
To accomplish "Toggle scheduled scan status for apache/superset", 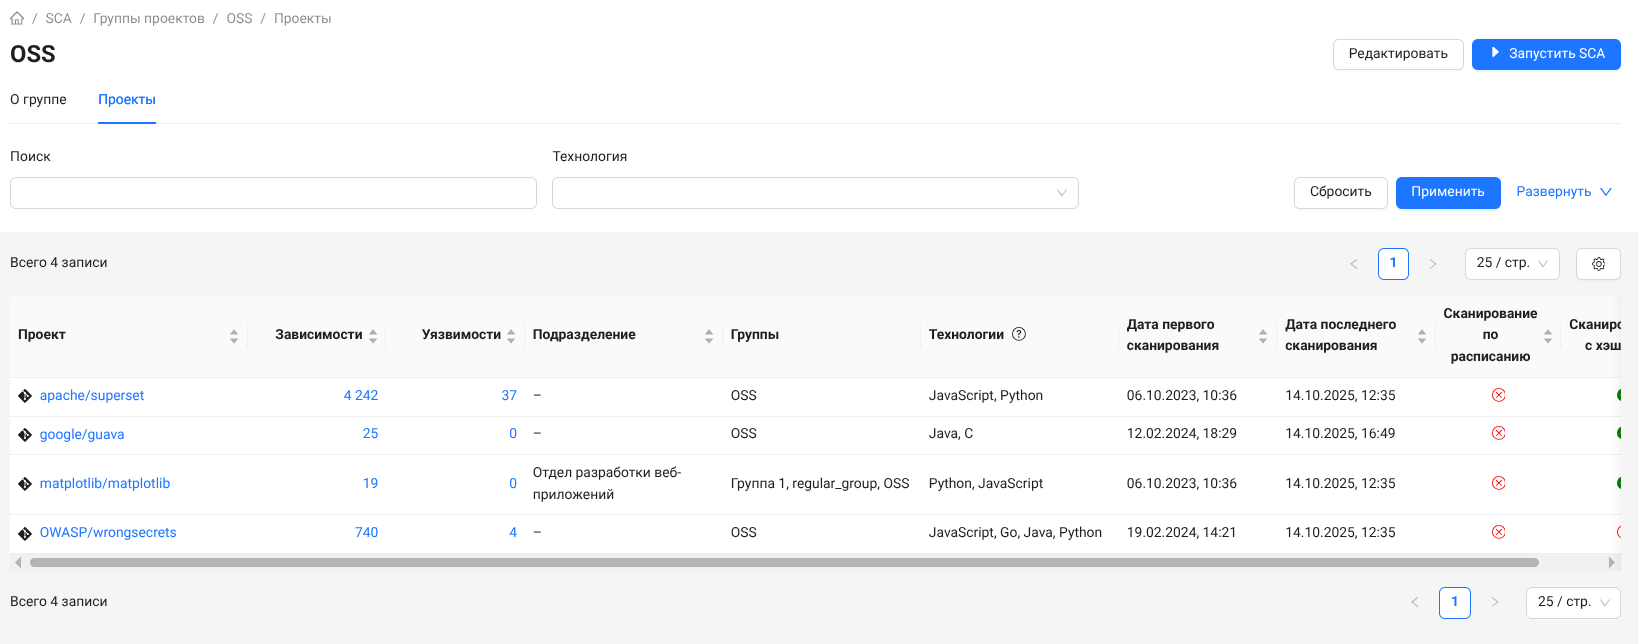I will click(1498, 395).
